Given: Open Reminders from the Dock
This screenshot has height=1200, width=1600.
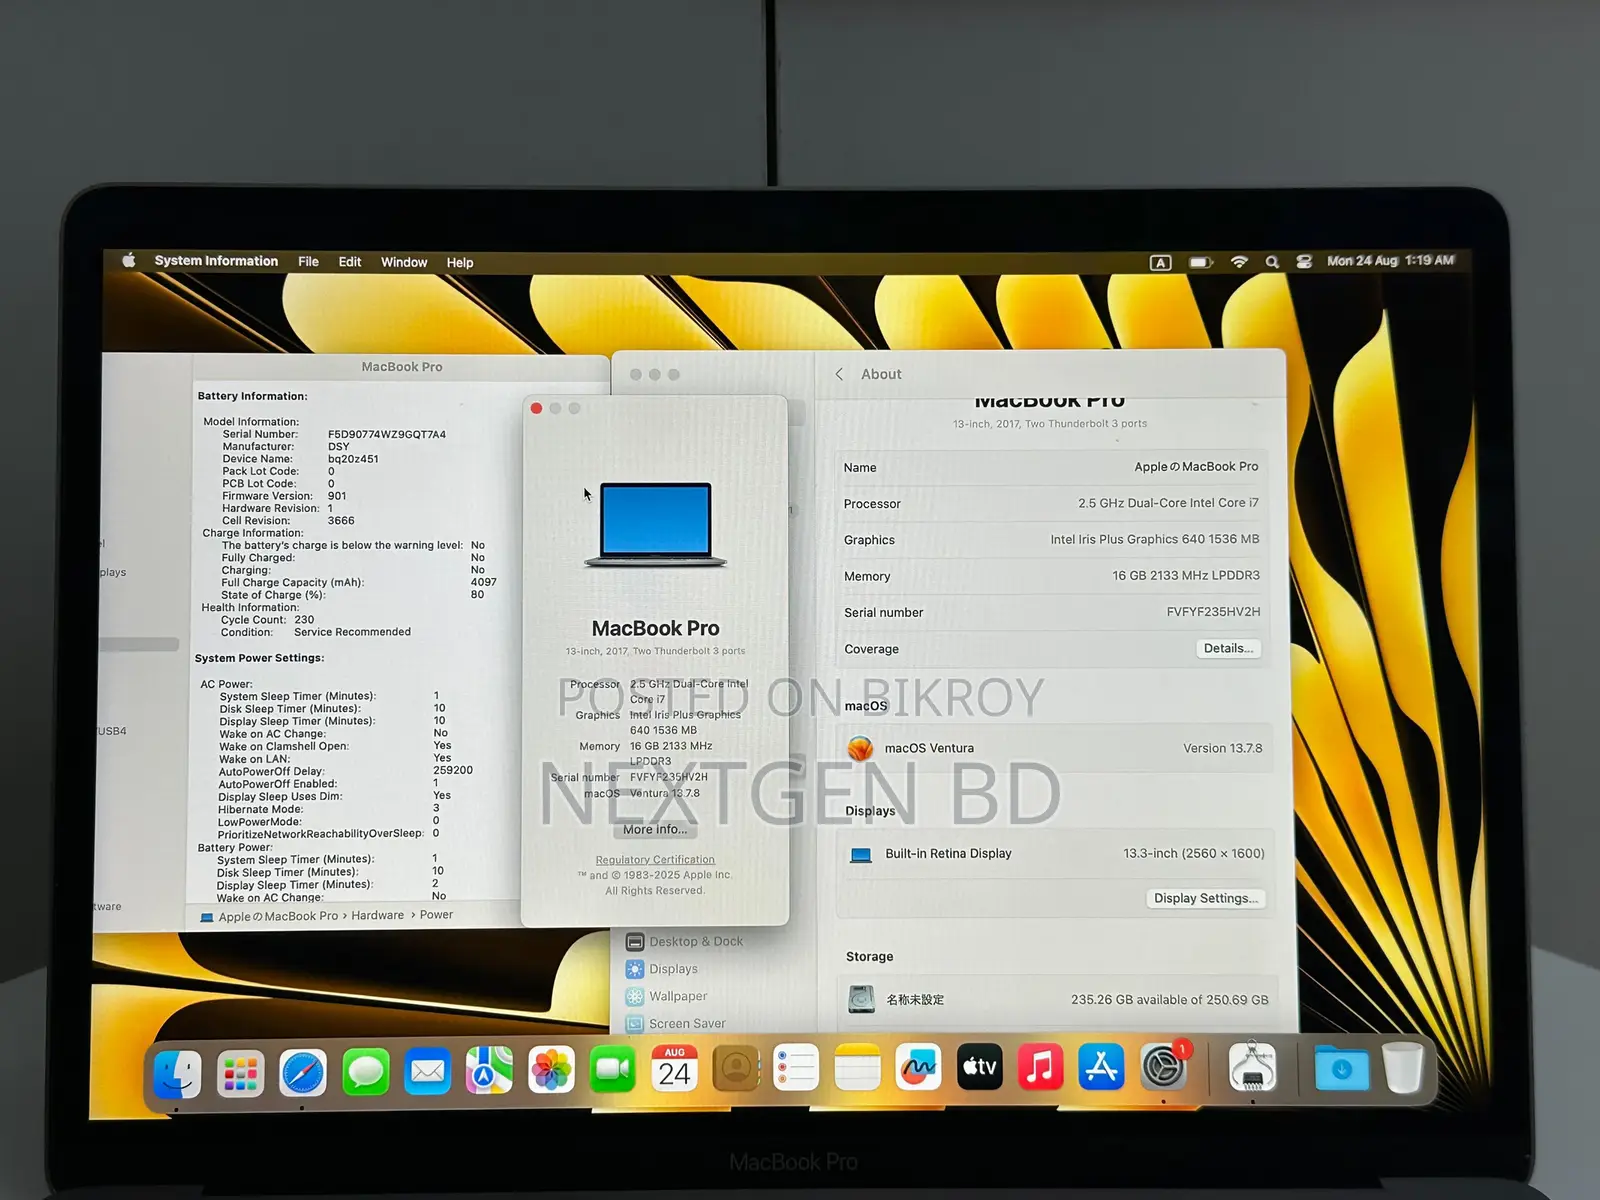Looking at the screenshot, I should point(797,1069).
